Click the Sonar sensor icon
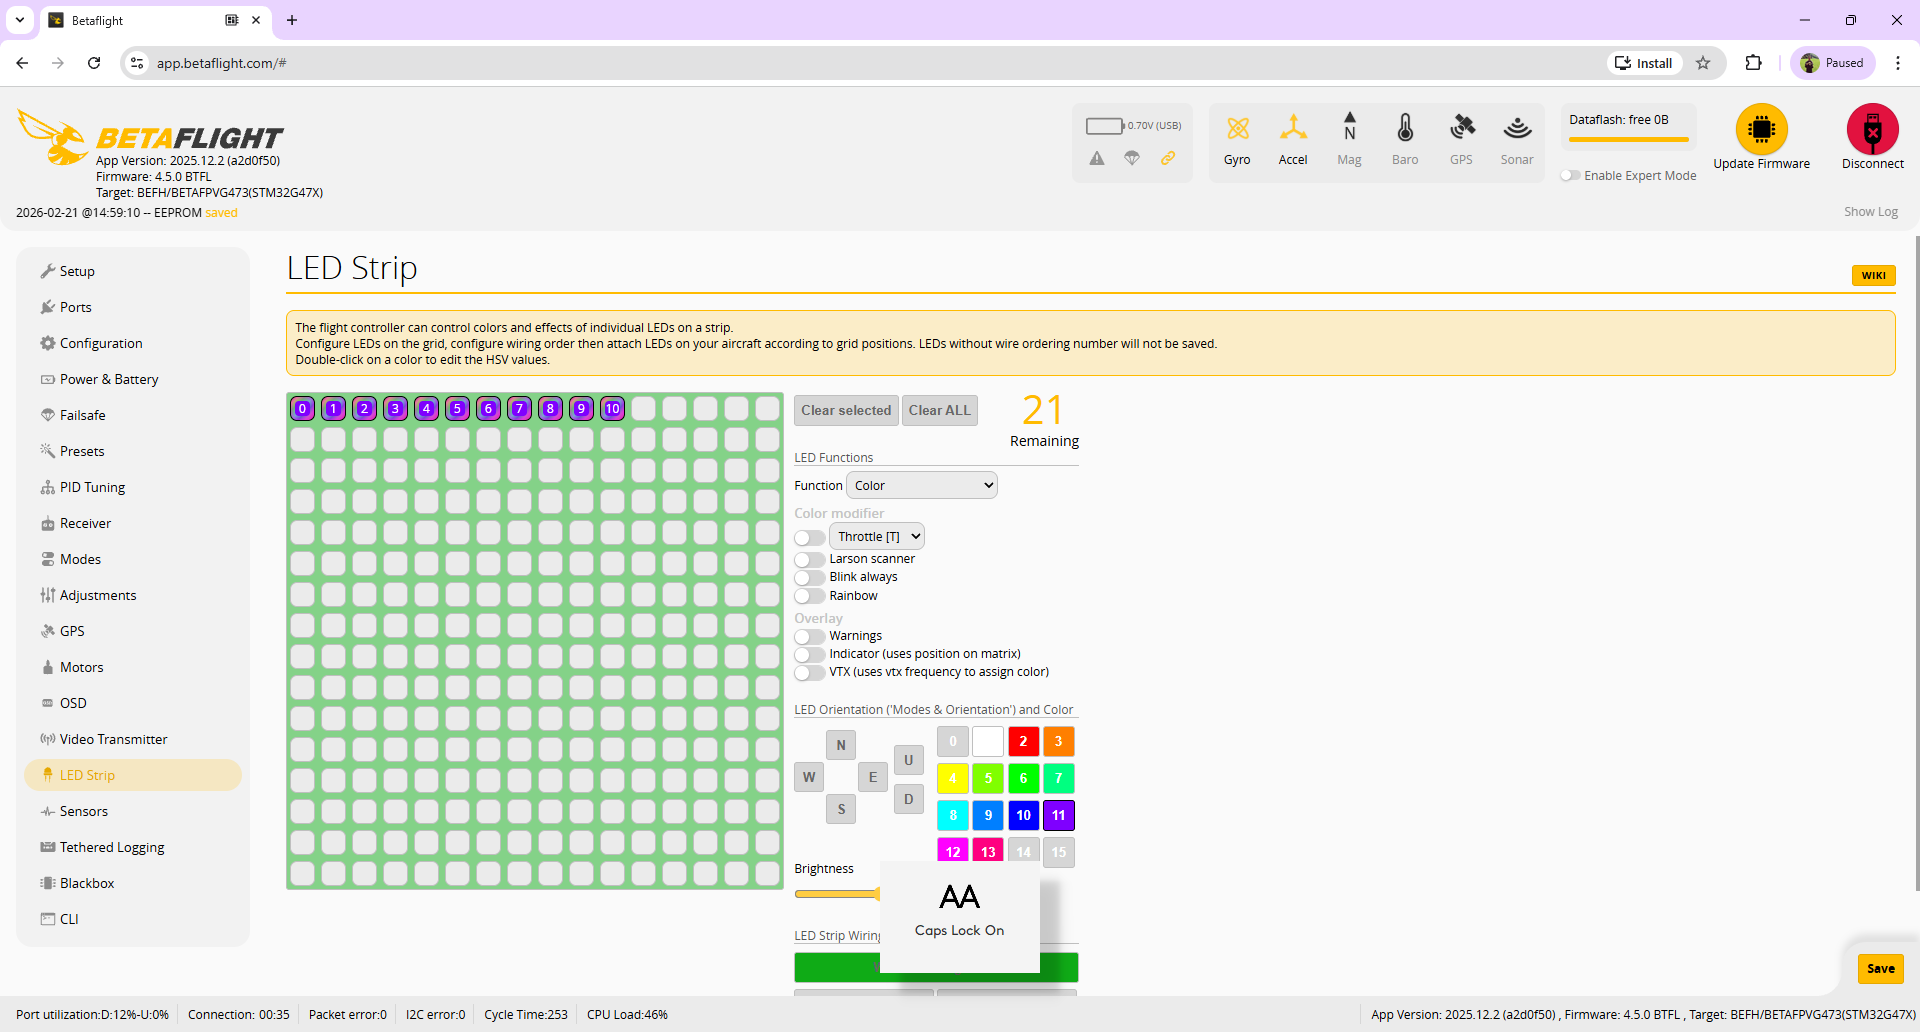 tap(1517, 128)
